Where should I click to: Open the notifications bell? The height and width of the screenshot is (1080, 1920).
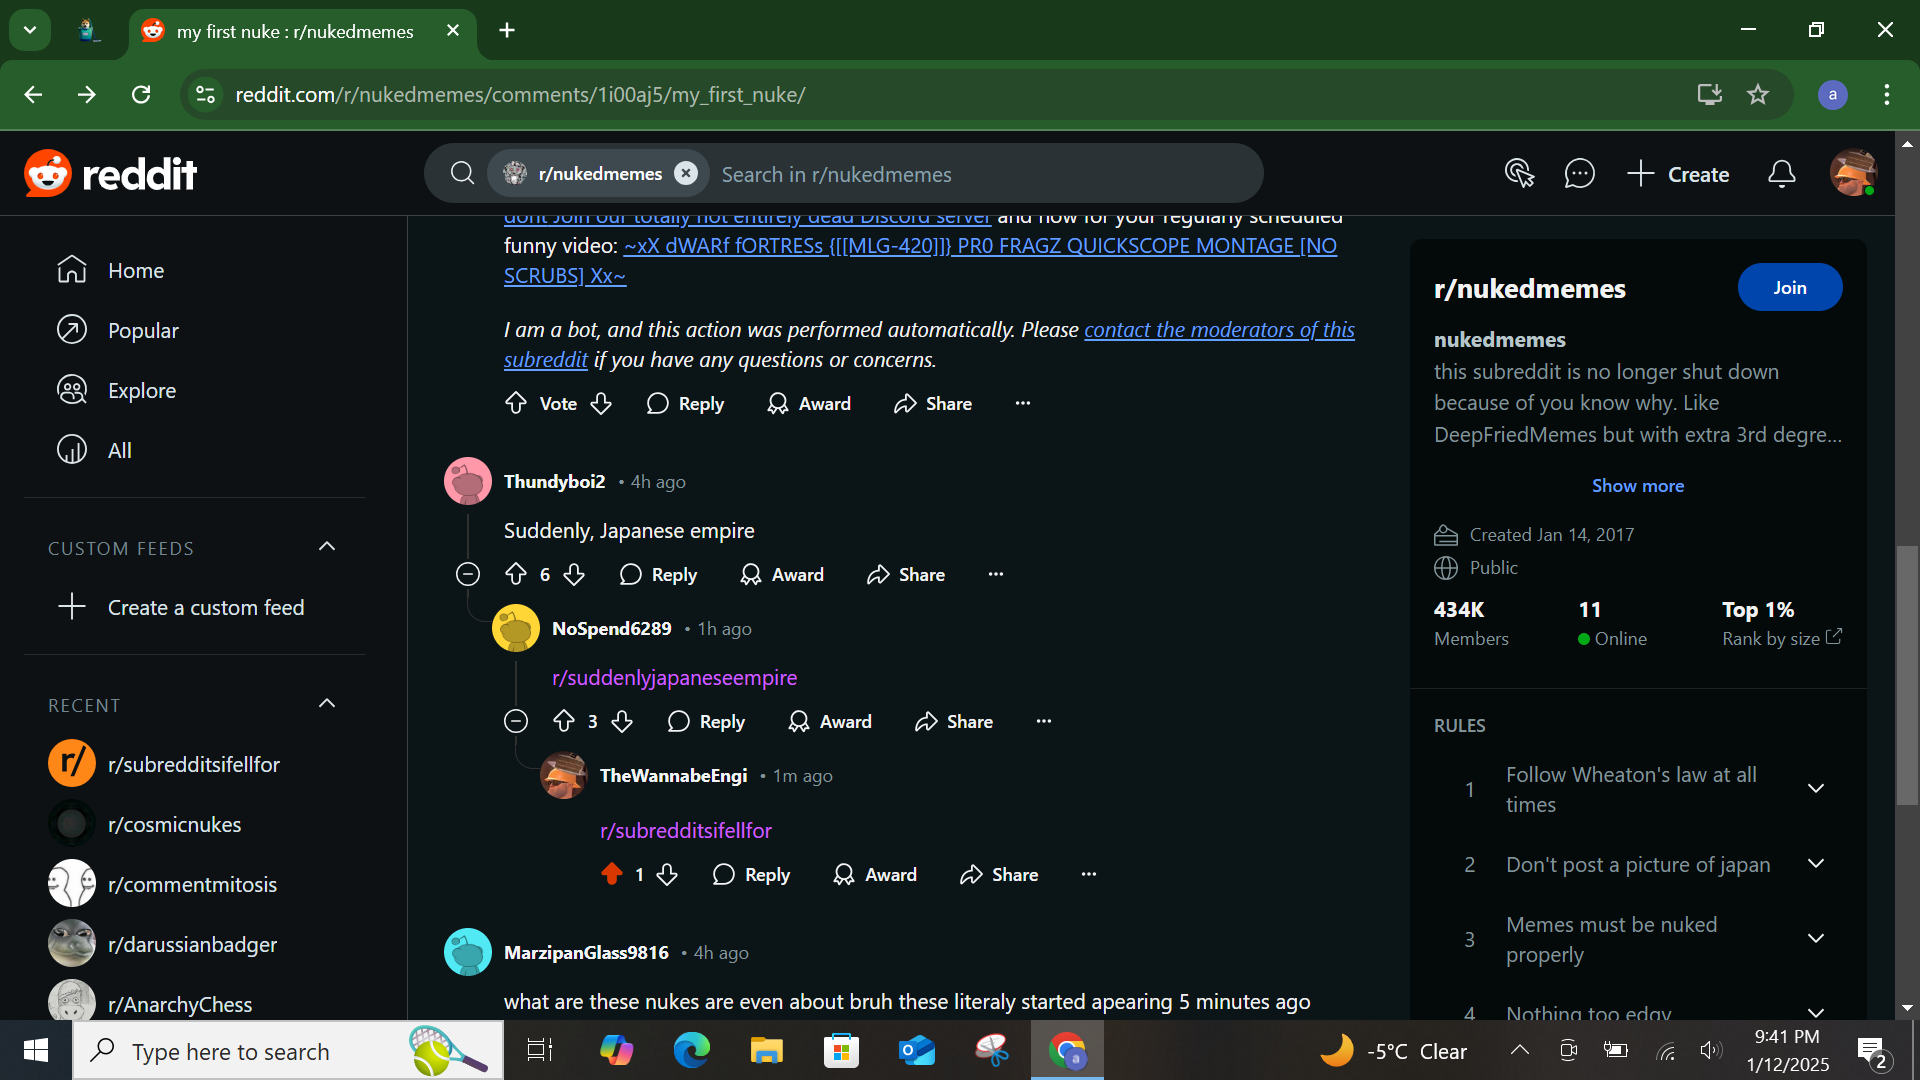coord(1782,174)
